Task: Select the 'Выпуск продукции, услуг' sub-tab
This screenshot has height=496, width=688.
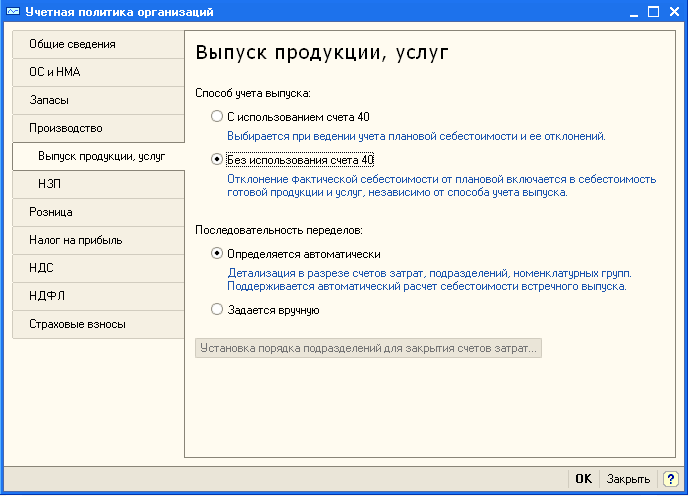Action: click(x=100, y=157)
